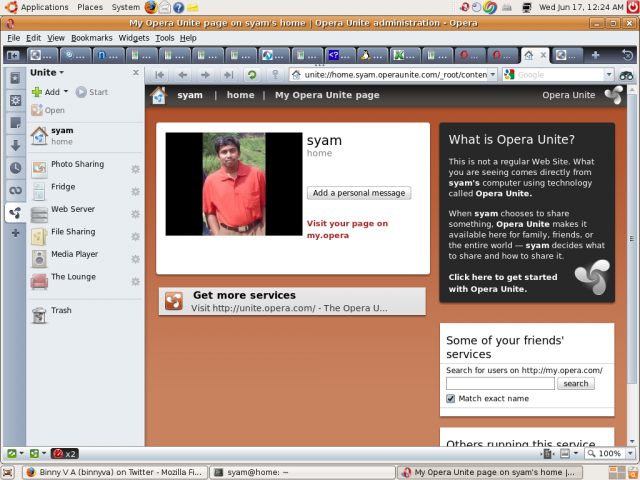Close the Unite side panel
This screenshot has width=640, height=480.
click(136, 73)
